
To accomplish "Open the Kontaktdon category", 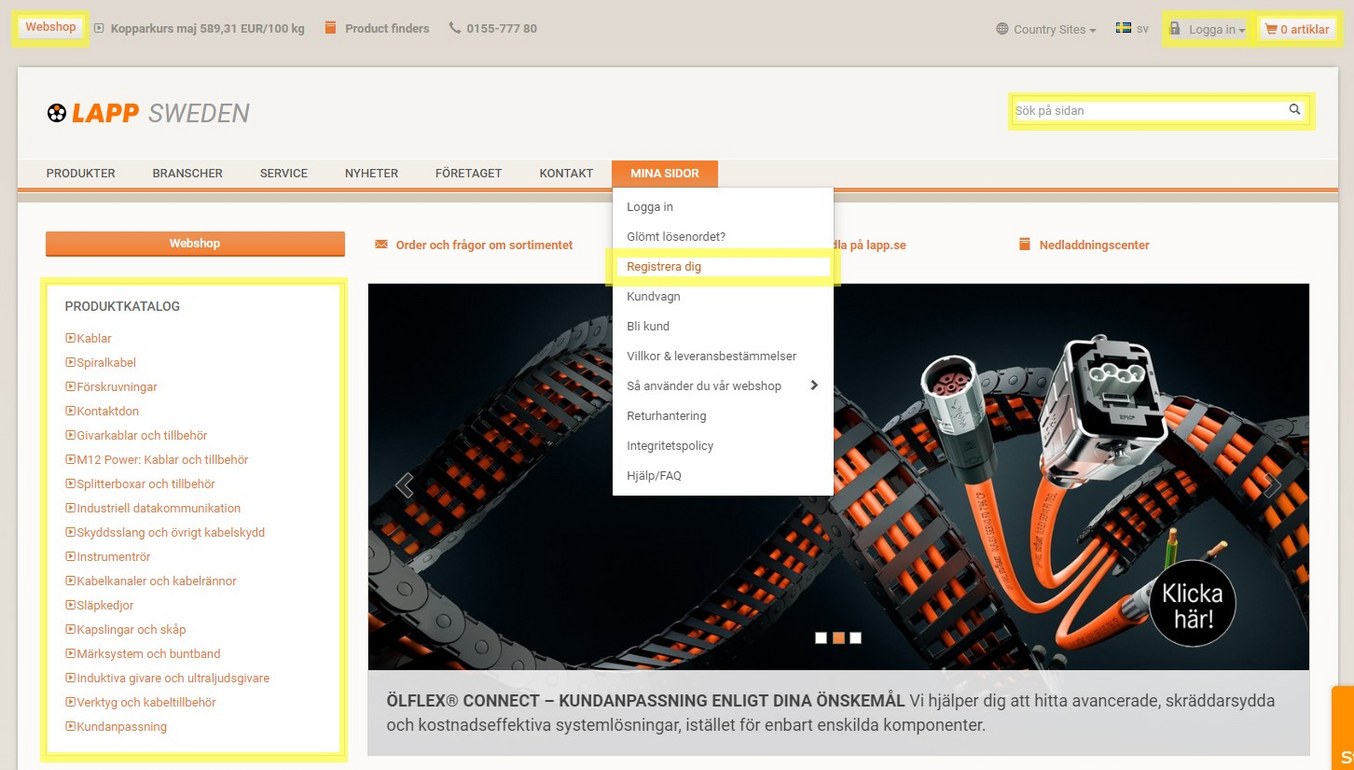I will click(108, 411).
